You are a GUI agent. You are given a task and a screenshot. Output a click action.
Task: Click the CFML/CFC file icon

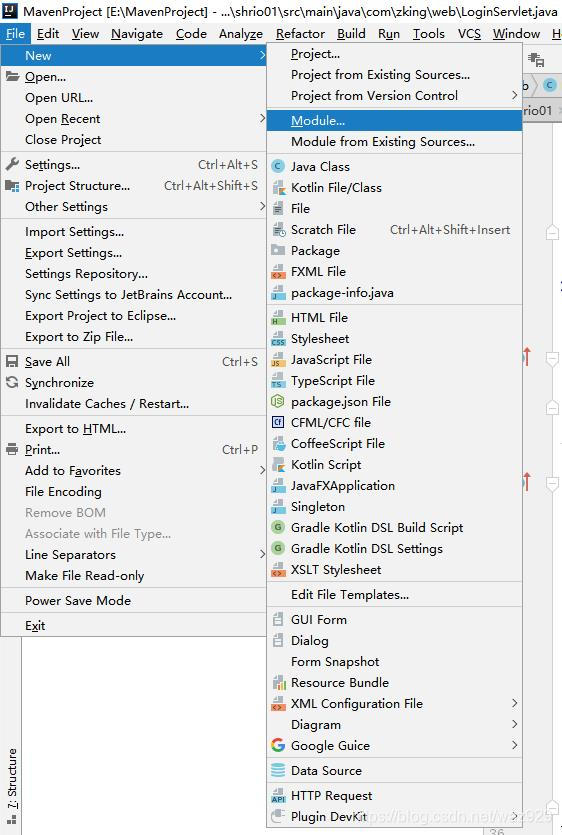click(x=278, y=422)
